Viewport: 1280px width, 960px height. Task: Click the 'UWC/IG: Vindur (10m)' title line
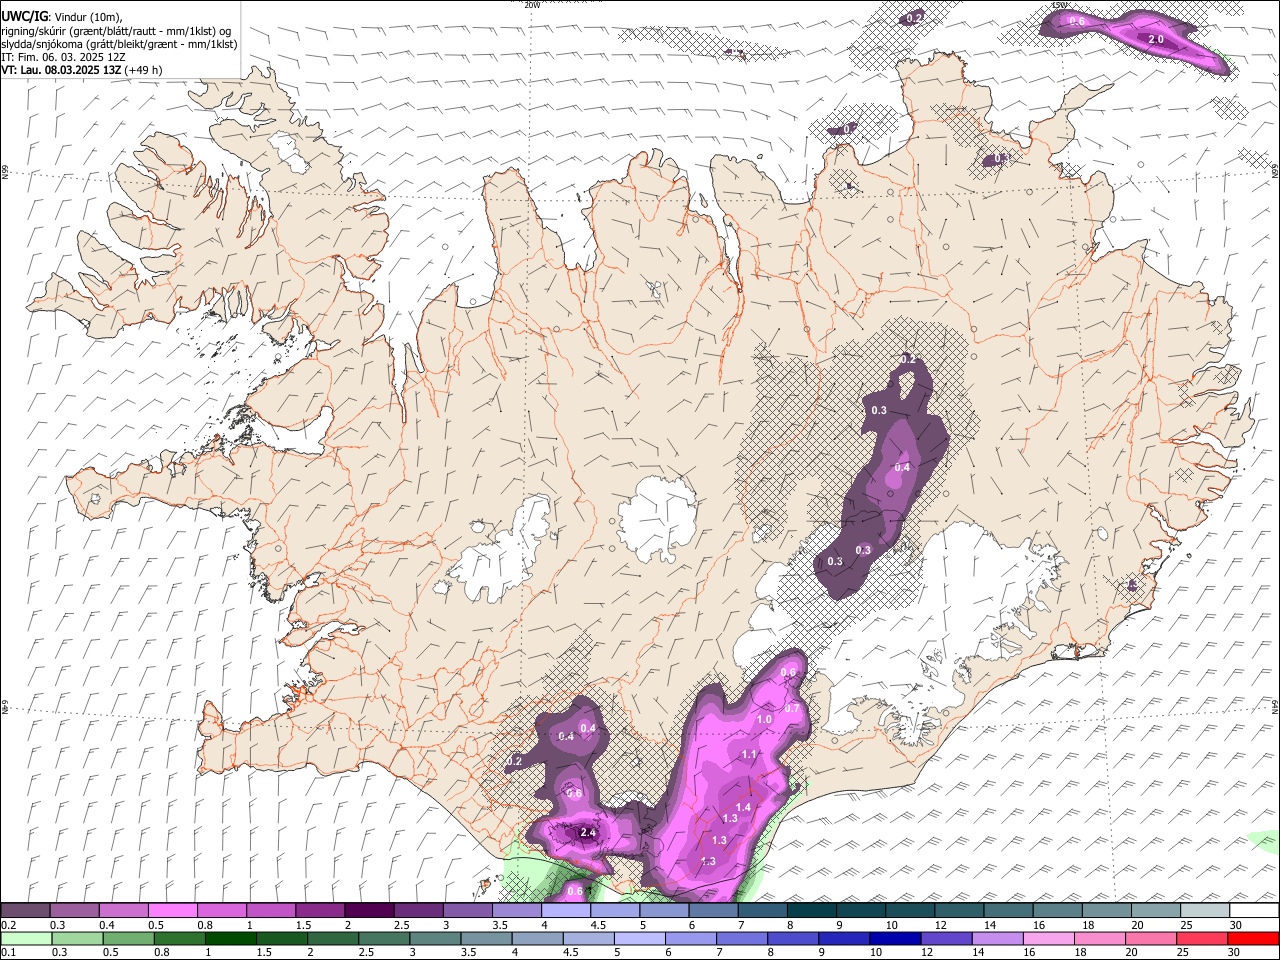click(x=61, y=17)
